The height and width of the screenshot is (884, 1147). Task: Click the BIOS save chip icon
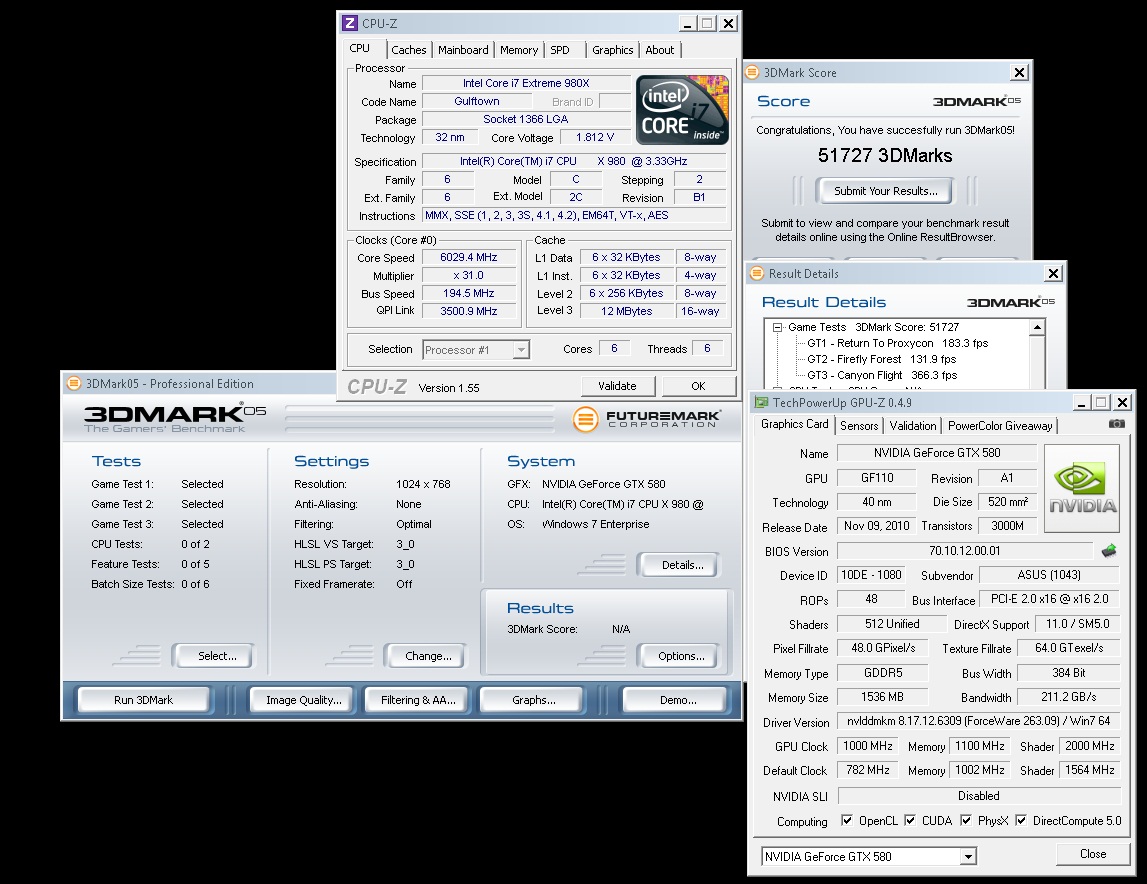pos(1109,551)
